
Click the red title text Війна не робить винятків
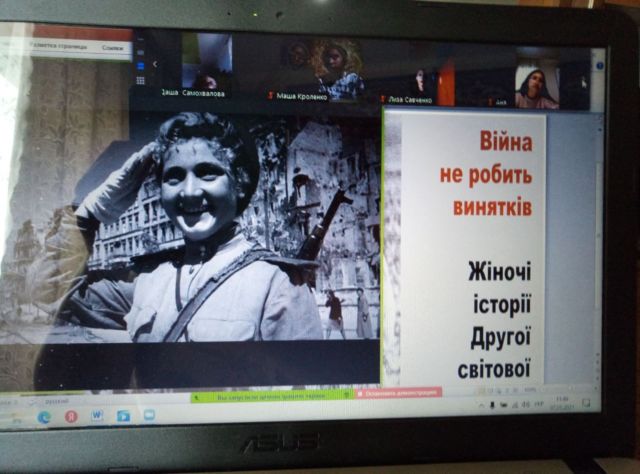pos(486,175)
